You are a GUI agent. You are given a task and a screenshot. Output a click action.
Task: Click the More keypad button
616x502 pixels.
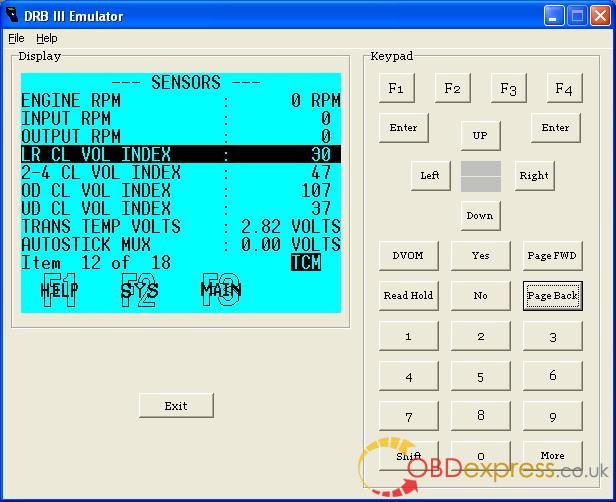(552, 456)
